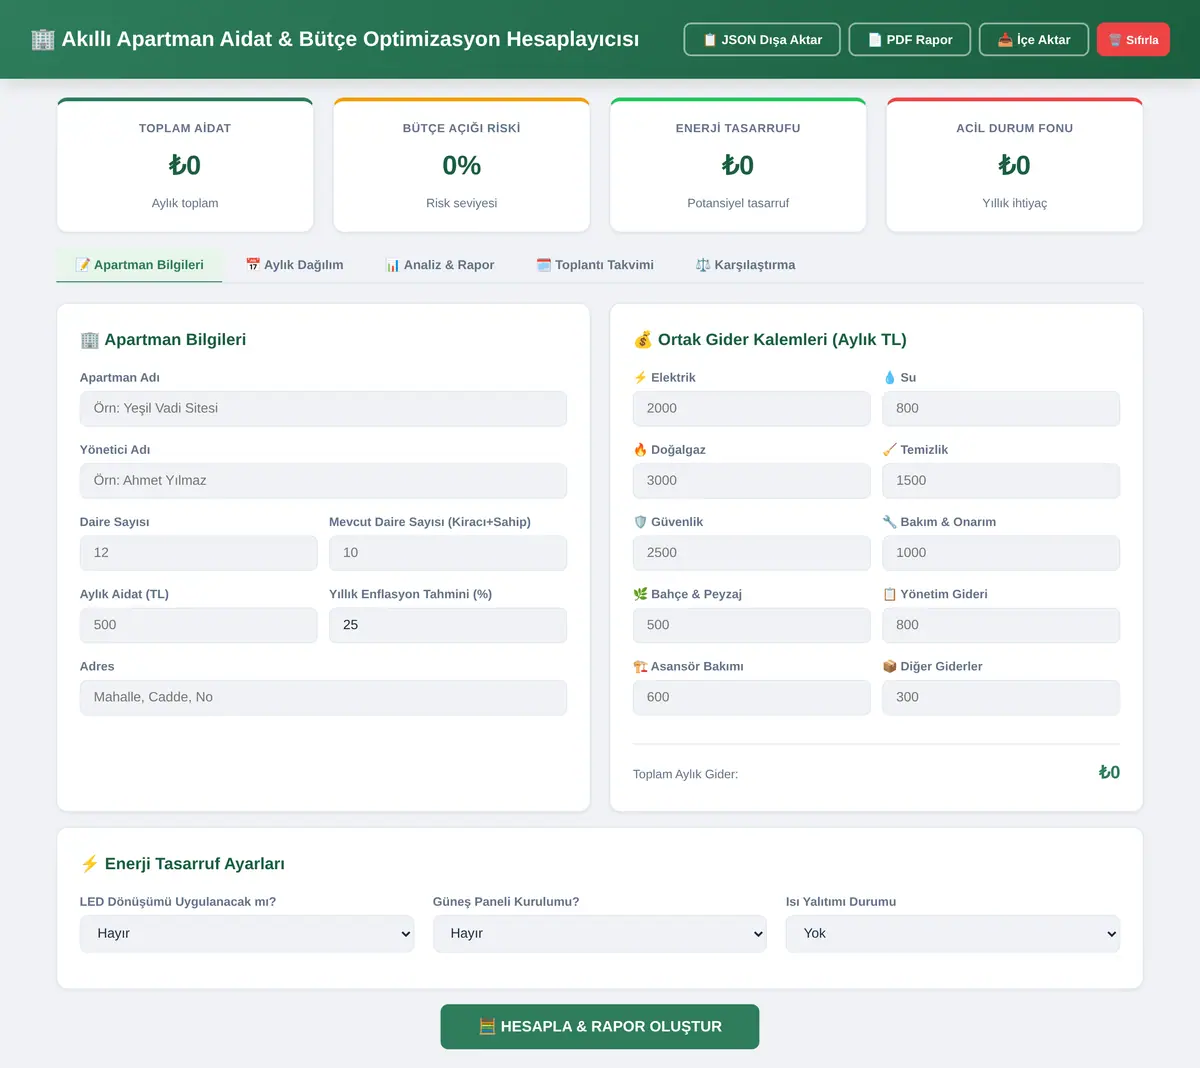Screen dimensions: 1200x1068
Task: Click the Diğer Giderler amount field
Action: pyautogui.click(x=1001, y=697)
